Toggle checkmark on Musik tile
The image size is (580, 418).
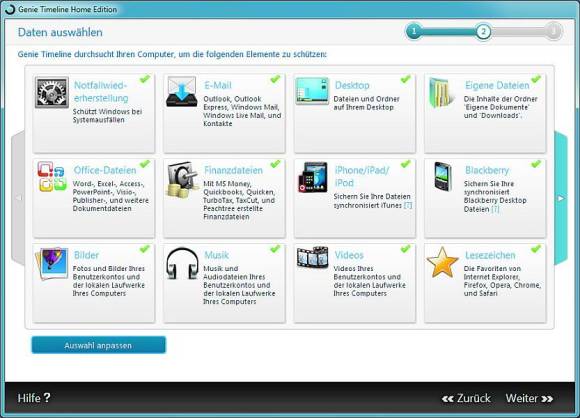(275, 249)
